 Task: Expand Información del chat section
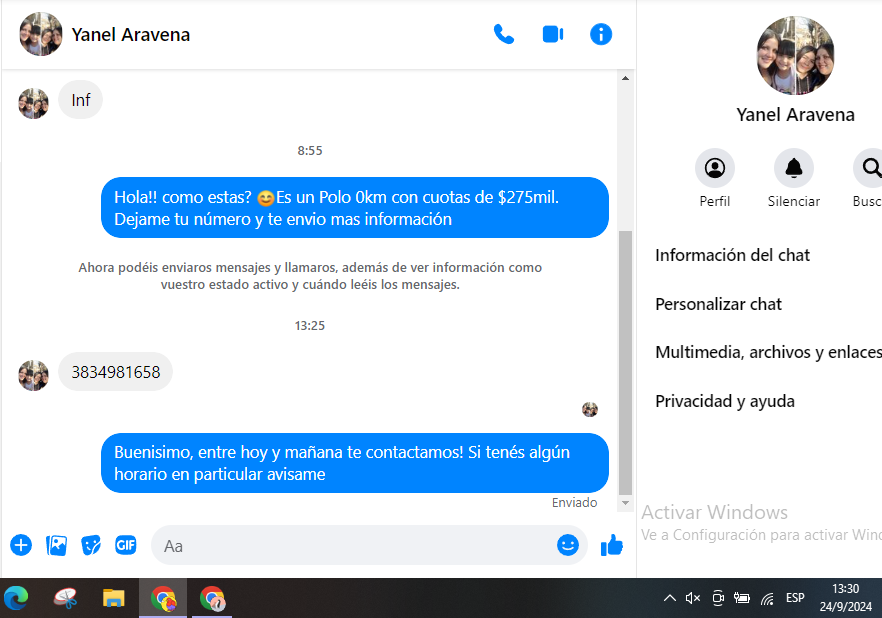[x=733, y=255]
